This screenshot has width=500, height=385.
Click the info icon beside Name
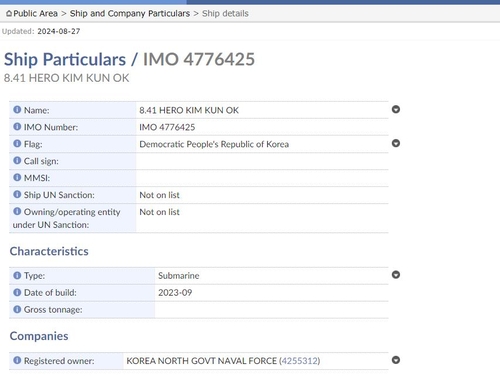pyautogui.click(x=17, y=110)
